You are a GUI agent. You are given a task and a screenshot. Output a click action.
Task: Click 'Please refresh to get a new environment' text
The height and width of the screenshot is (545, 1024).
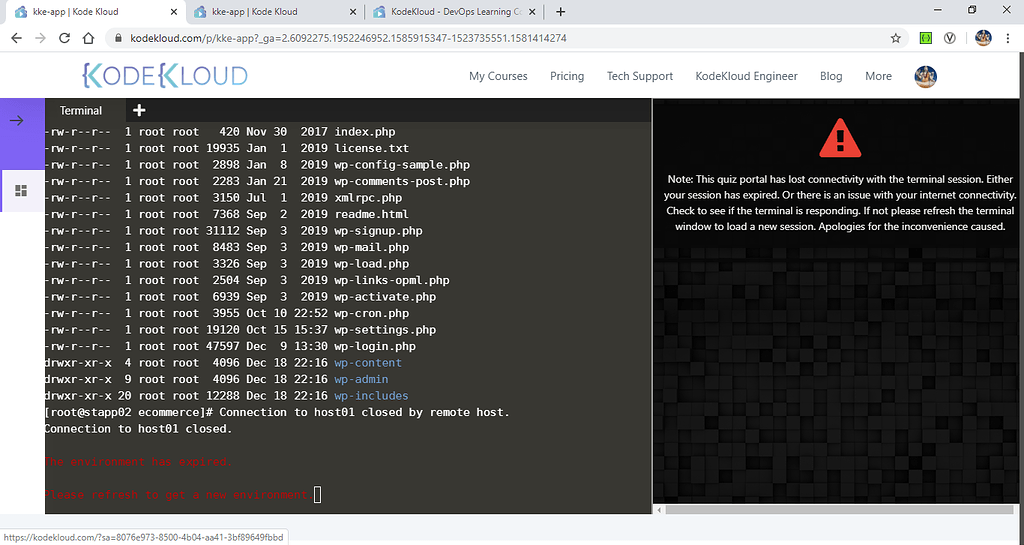coord(178,495)
